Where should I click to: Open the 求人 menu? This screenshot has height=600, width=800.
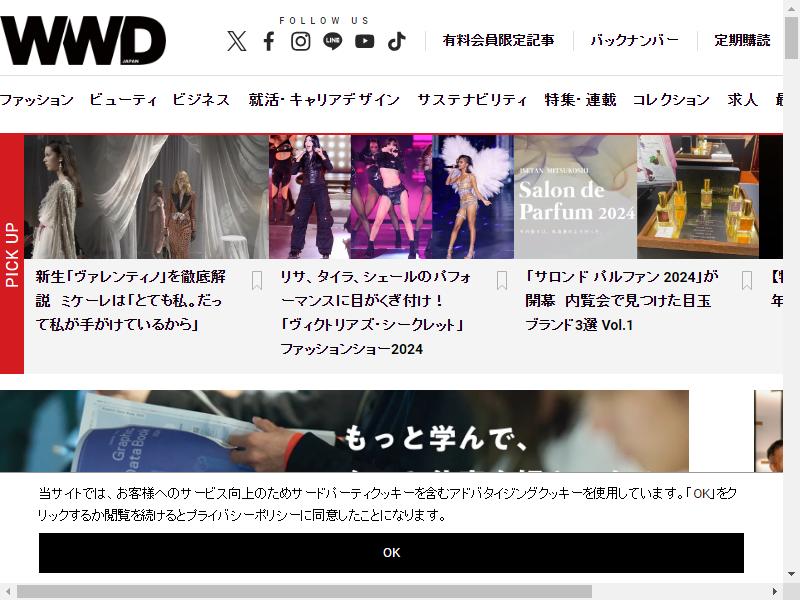click(x=742, y=99)
